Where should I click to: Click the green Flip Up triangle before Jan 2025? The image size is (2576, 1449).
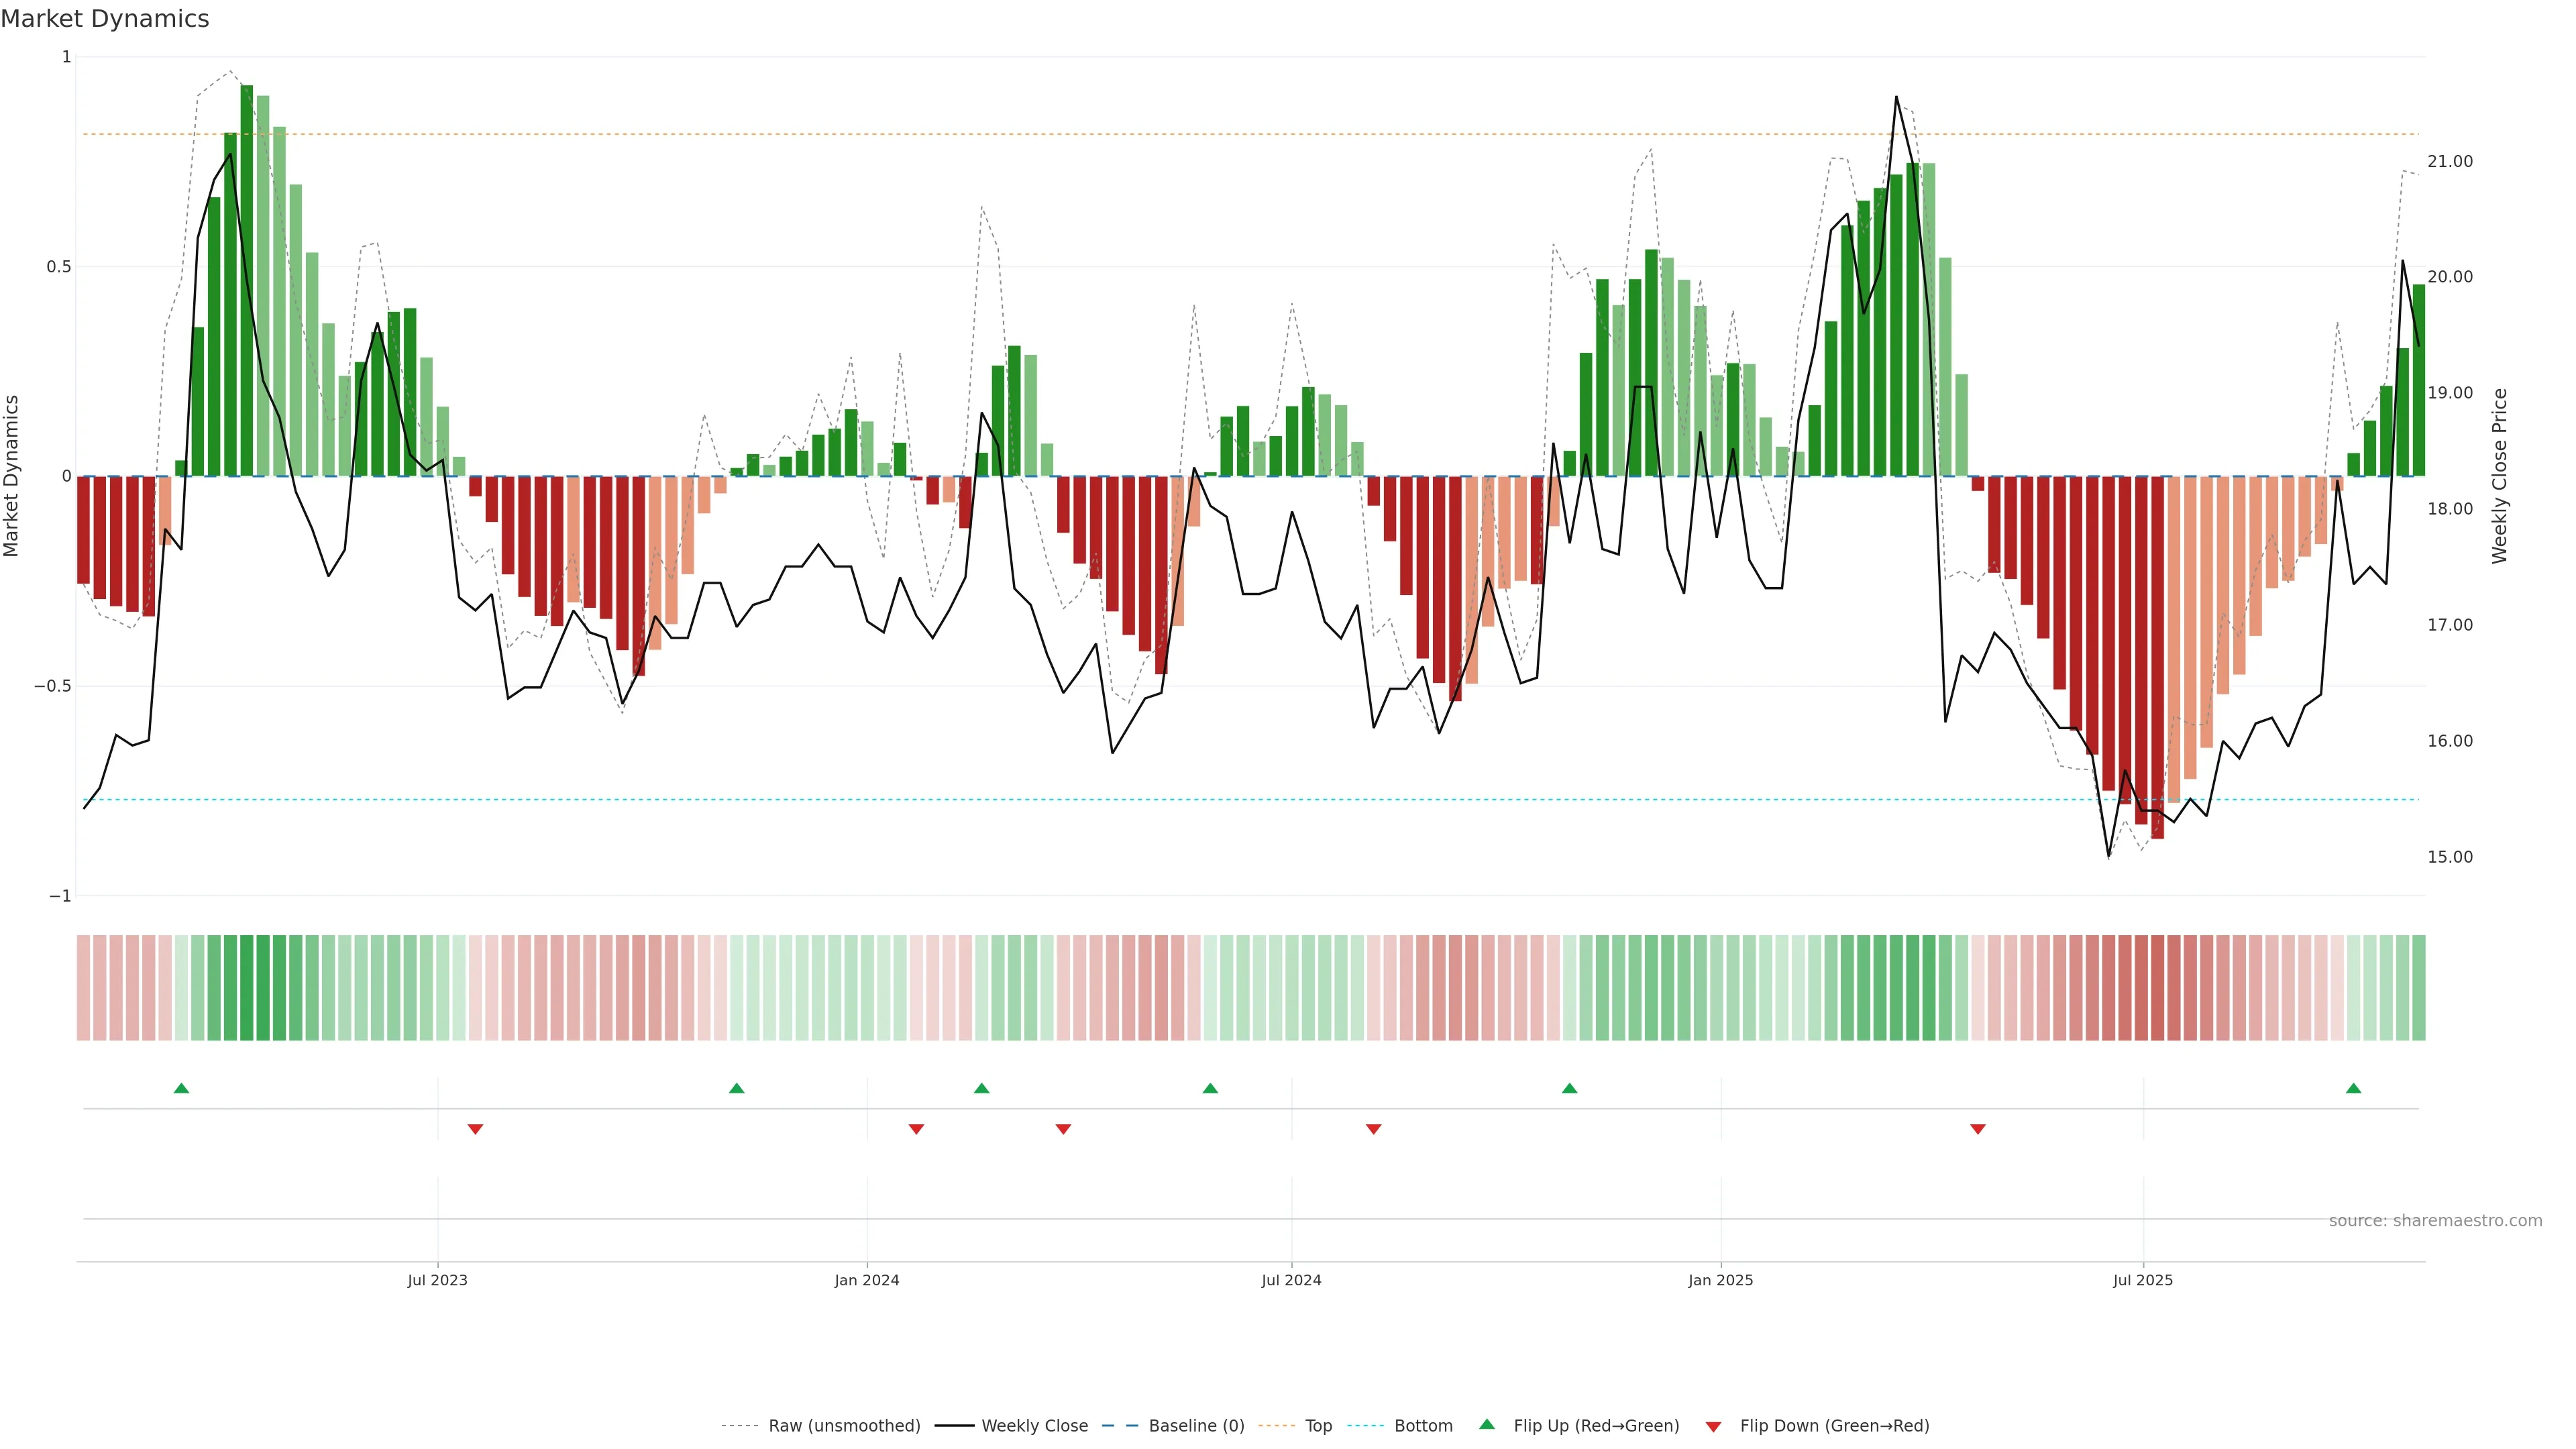pos(1569,1088)
